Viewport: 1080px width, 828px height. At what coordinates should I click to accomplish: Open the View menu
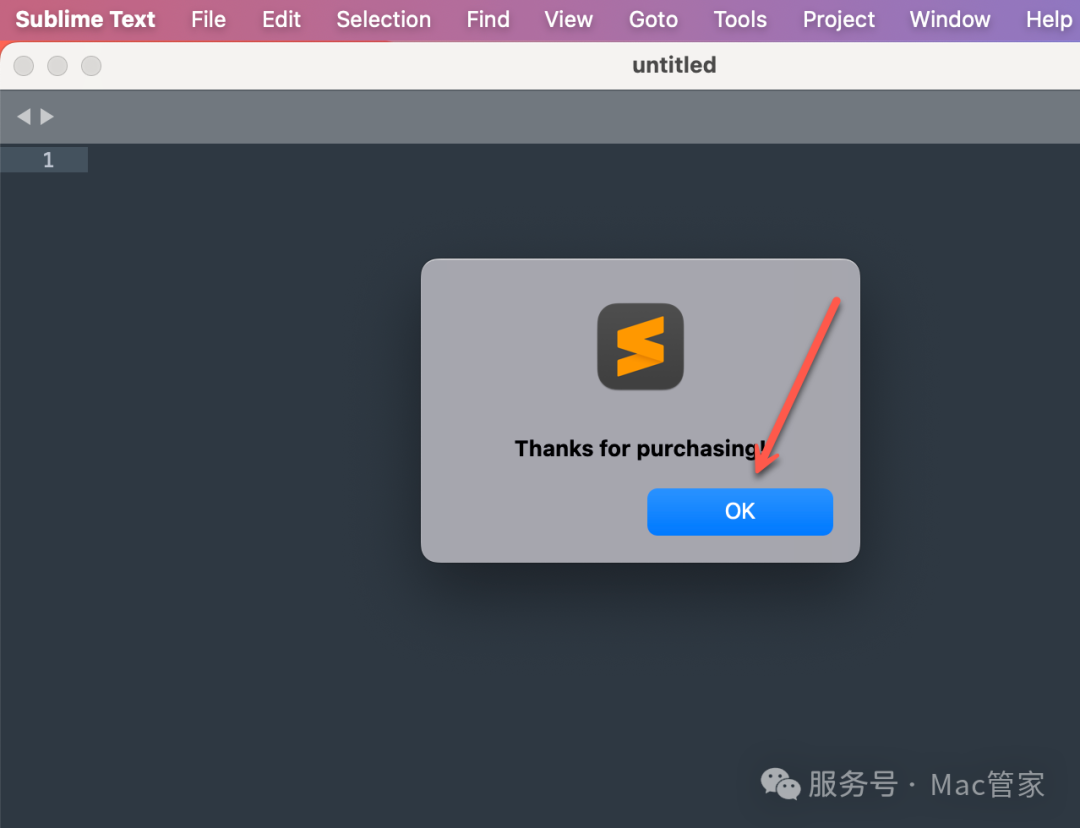(569, 20)
